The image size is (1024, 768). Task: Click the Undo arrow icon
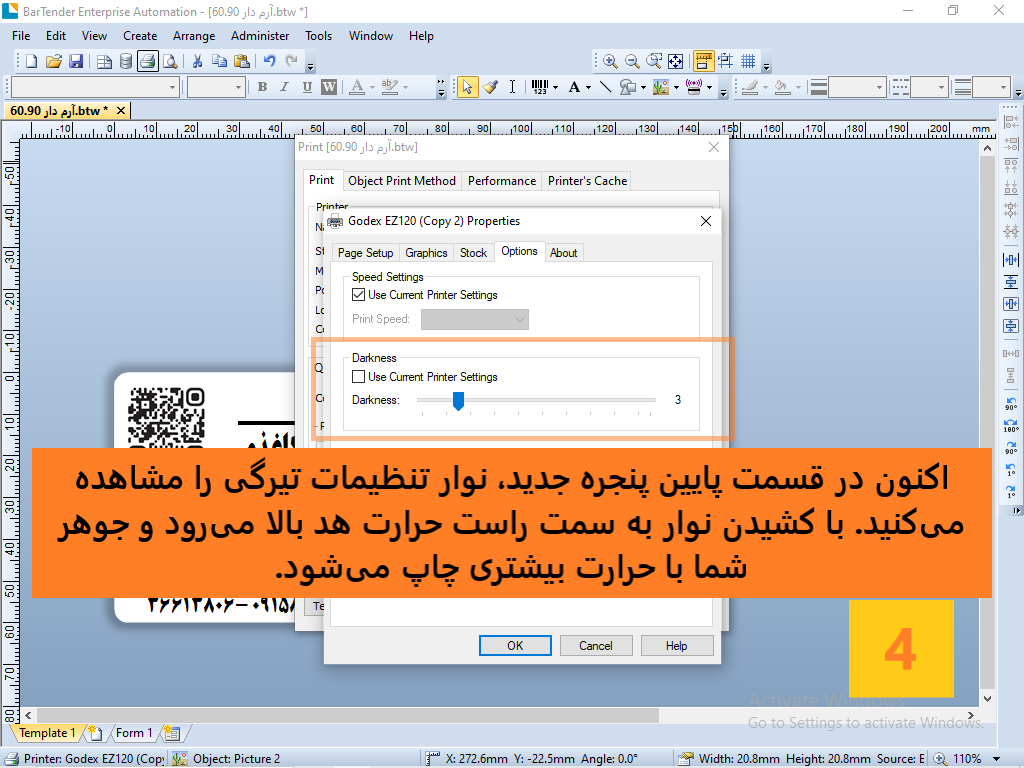pyautogui.click(x=269, y=61)
